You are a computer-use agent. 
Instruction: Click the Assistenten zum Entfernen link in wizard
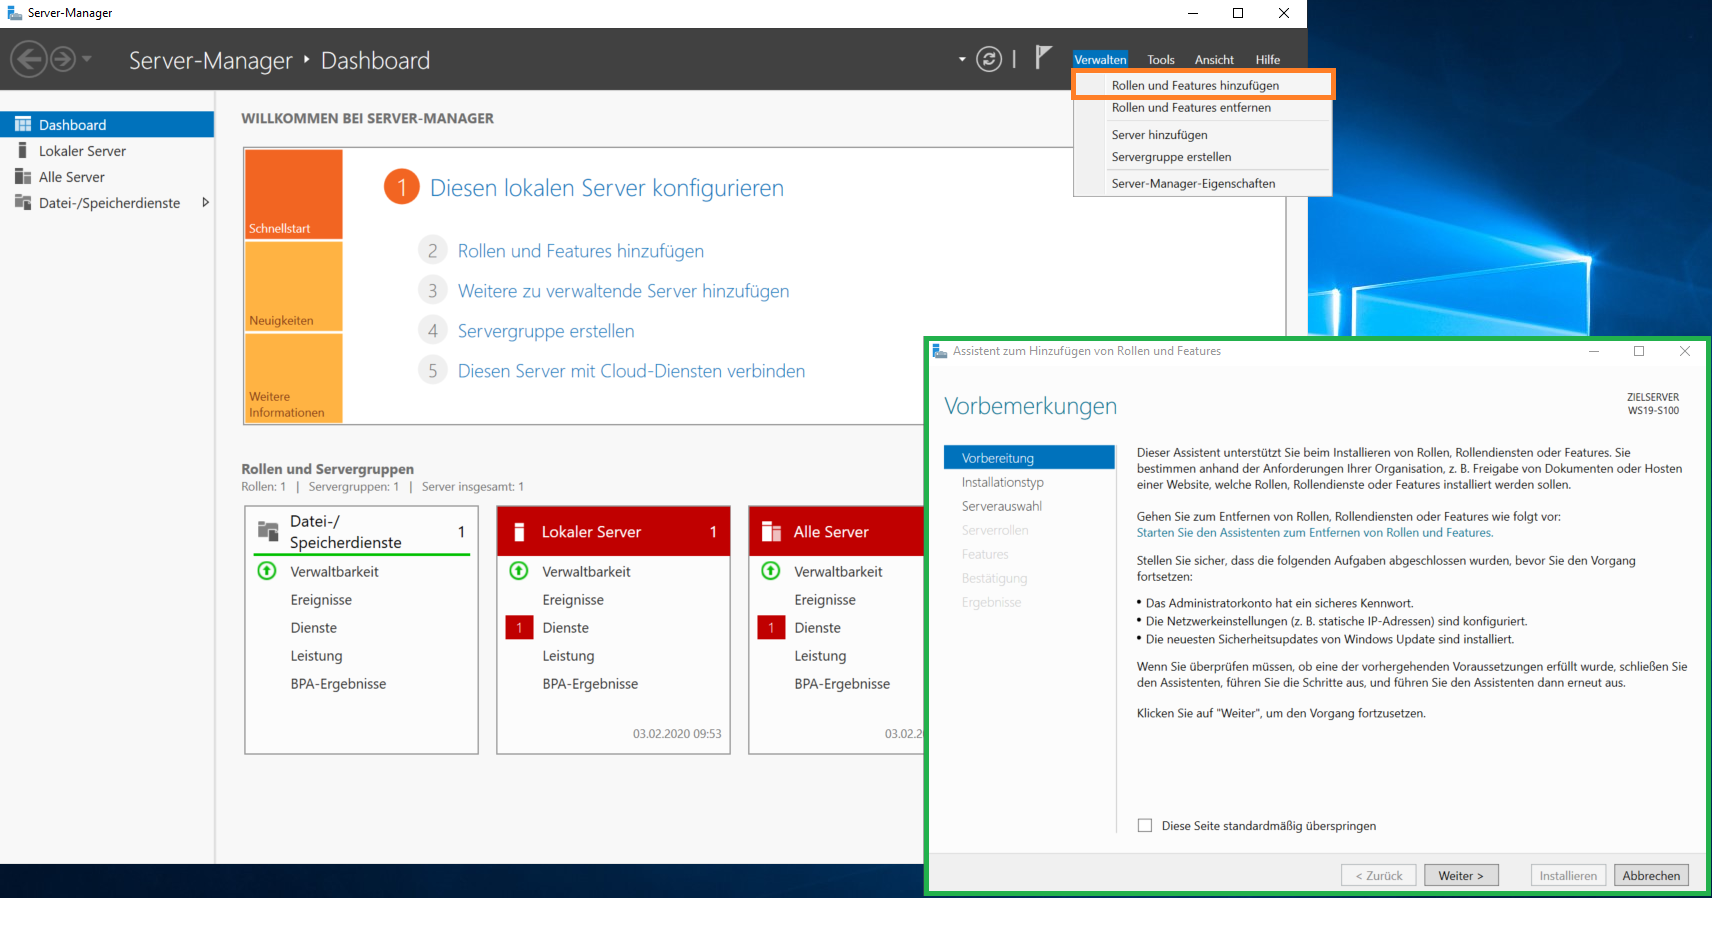(1314, 533)
